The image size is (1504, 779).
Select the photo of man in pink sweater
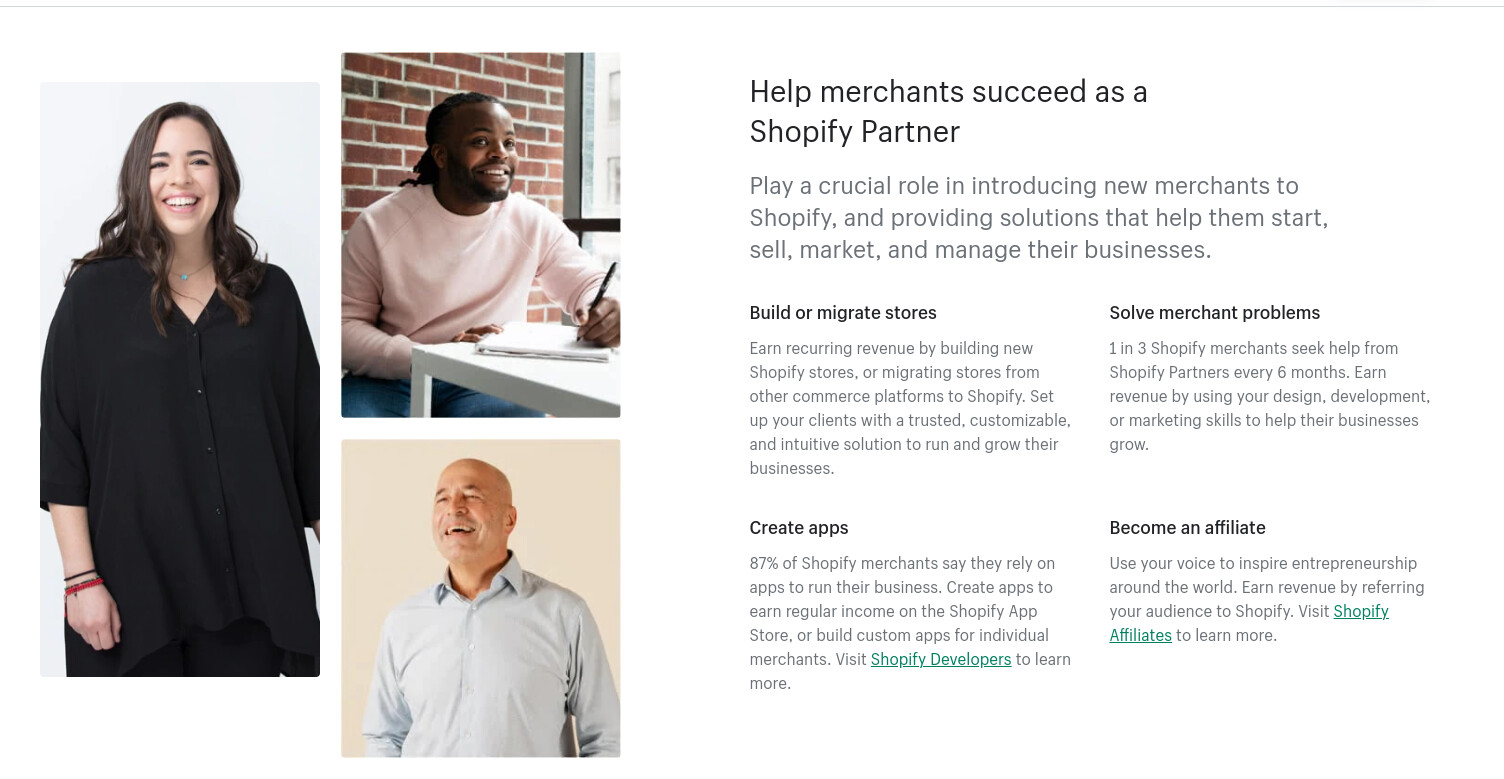tap(480, 235)
